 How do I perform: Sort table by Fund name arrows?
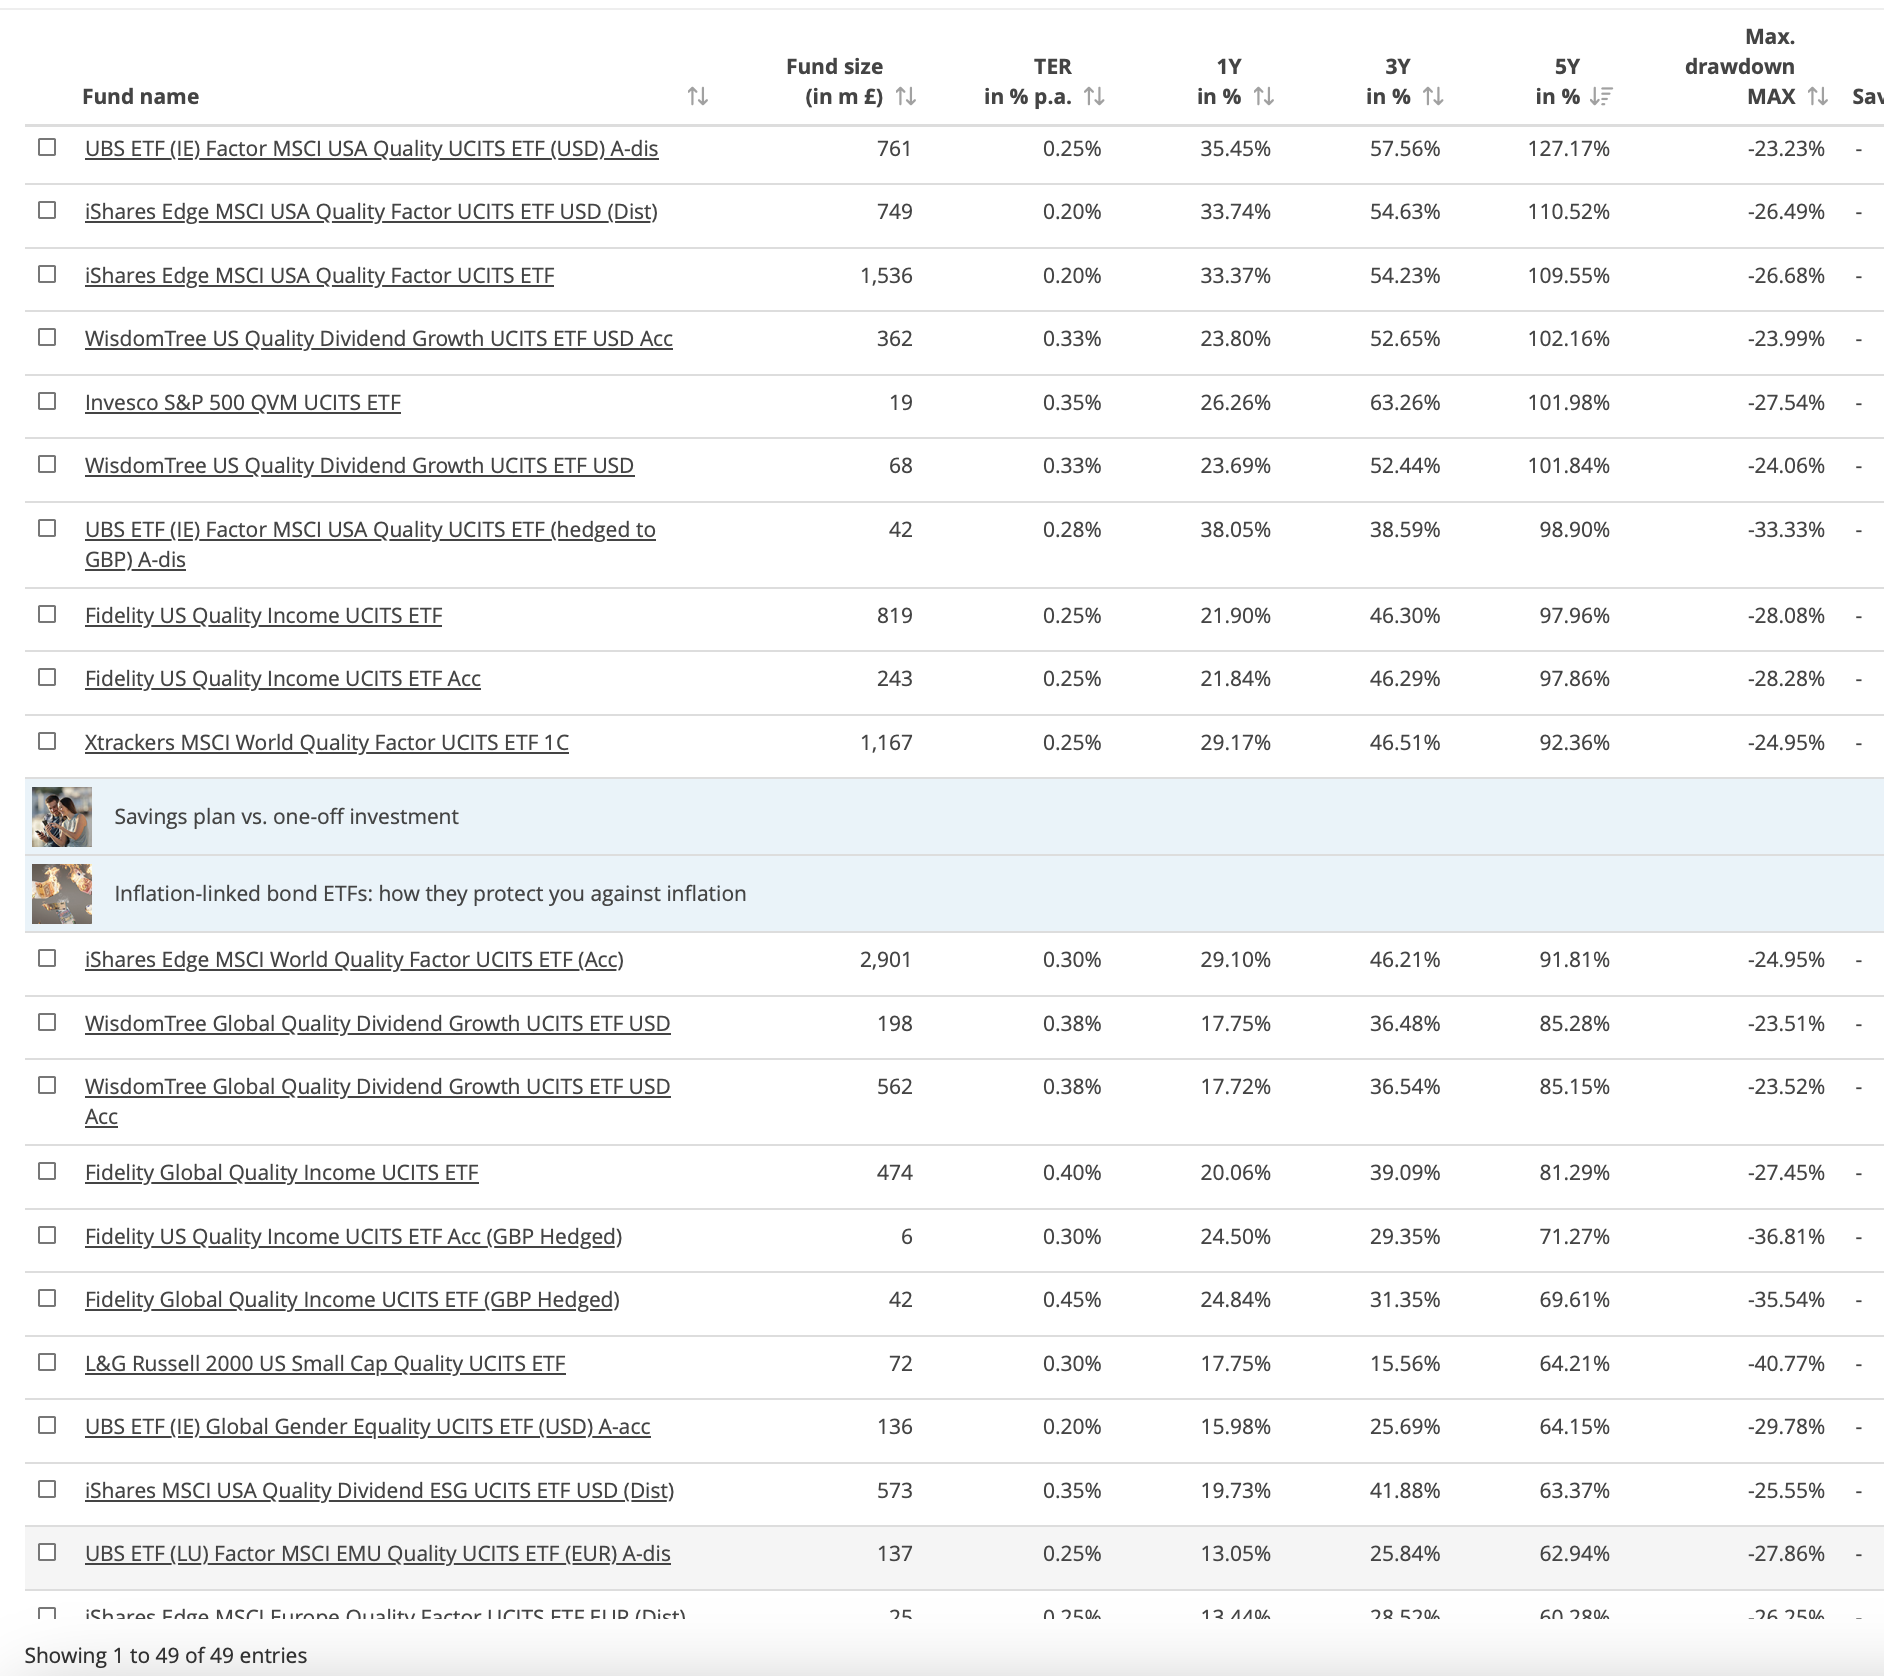697,96
